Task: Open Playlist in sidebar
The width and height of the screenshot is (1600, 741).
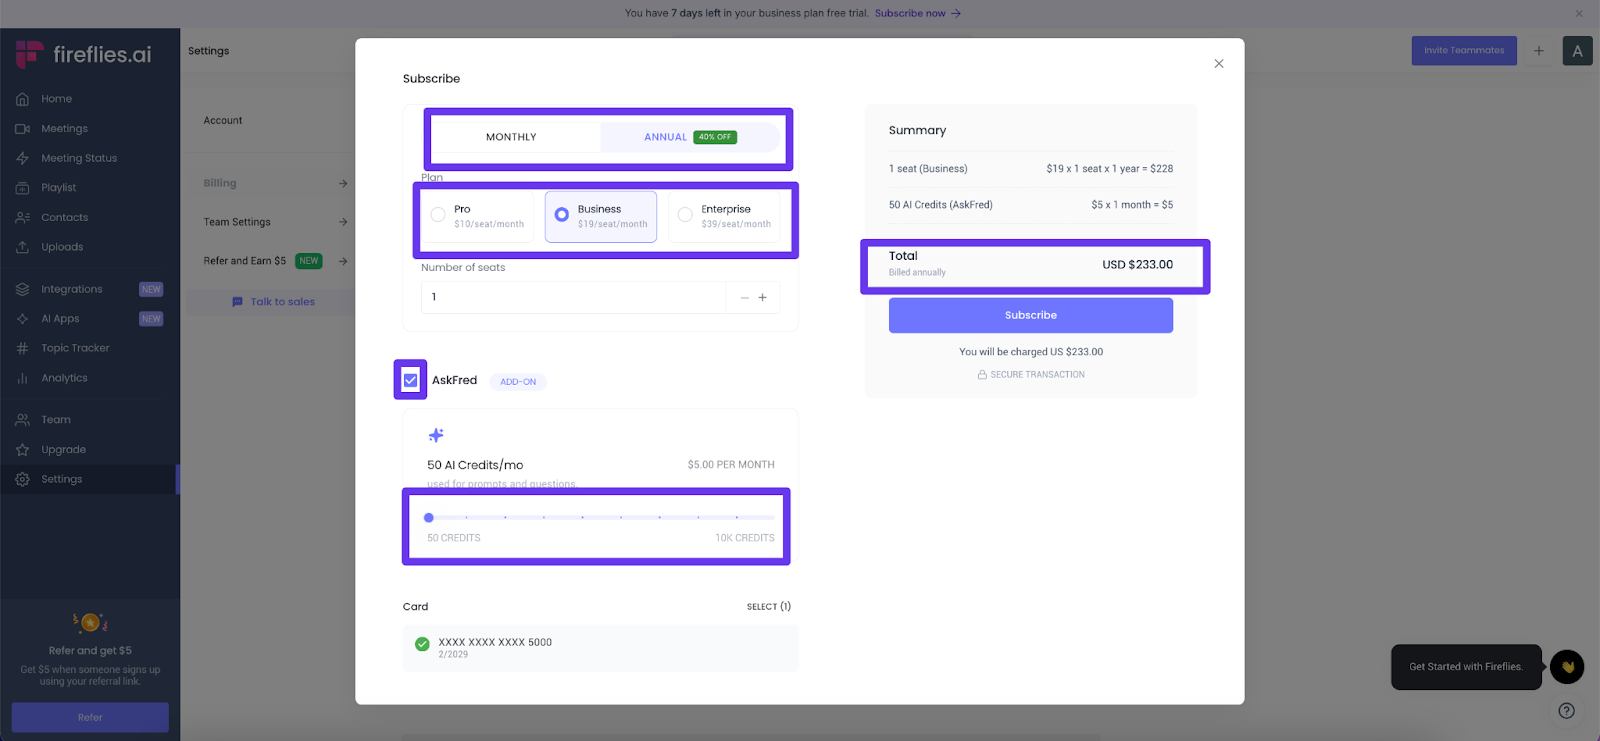Action: pos(58,188)
